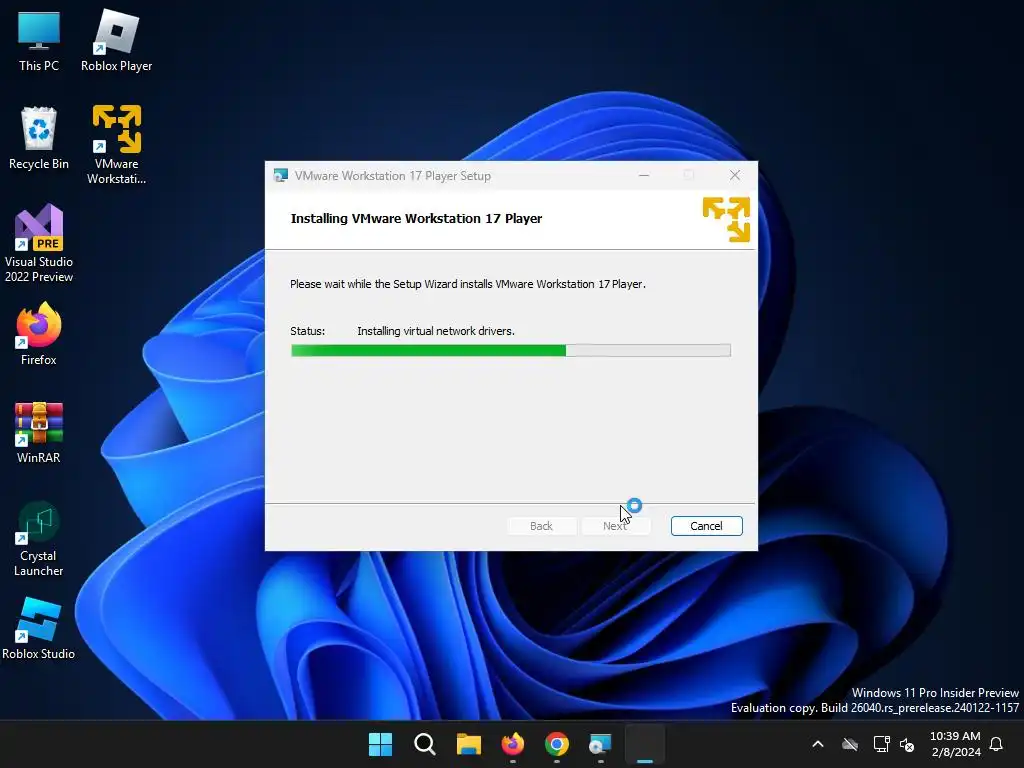
Task: Switch to Firefox in the taskbar
Action: (x=513, y=744)
